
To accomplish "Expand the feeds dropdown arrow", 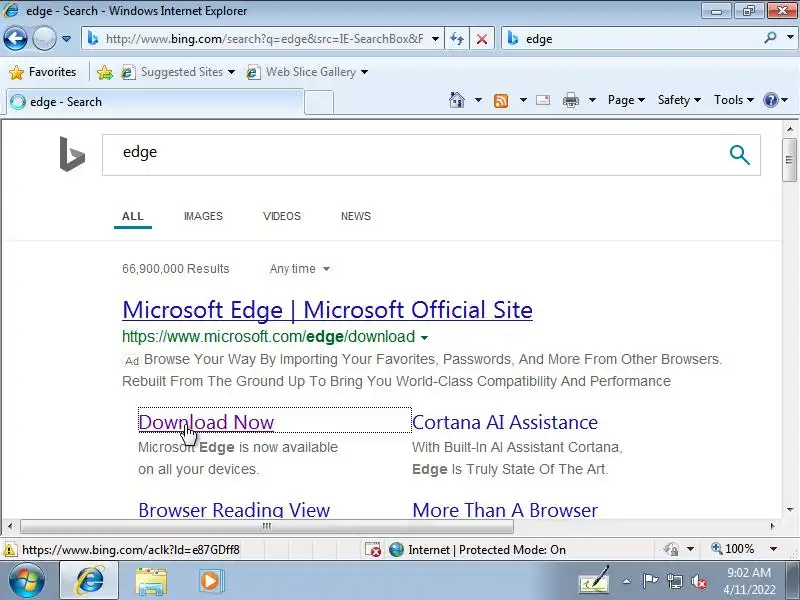I will click(523, 100).
